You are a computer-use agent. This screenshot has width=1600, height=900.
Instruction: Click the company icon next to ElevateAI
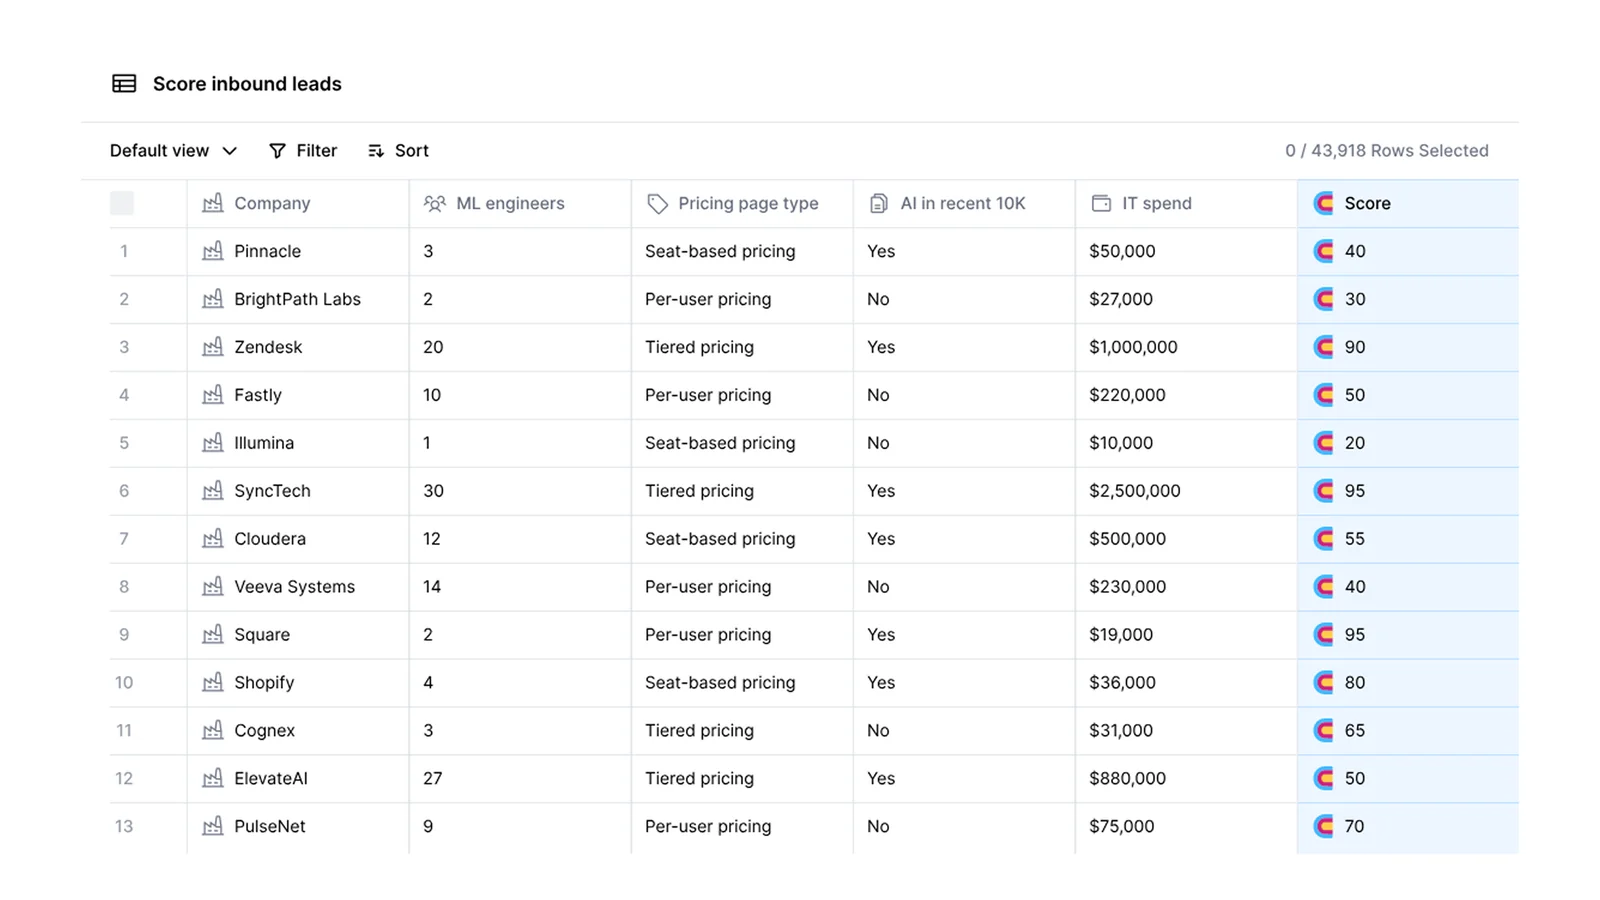pos(213,779)
